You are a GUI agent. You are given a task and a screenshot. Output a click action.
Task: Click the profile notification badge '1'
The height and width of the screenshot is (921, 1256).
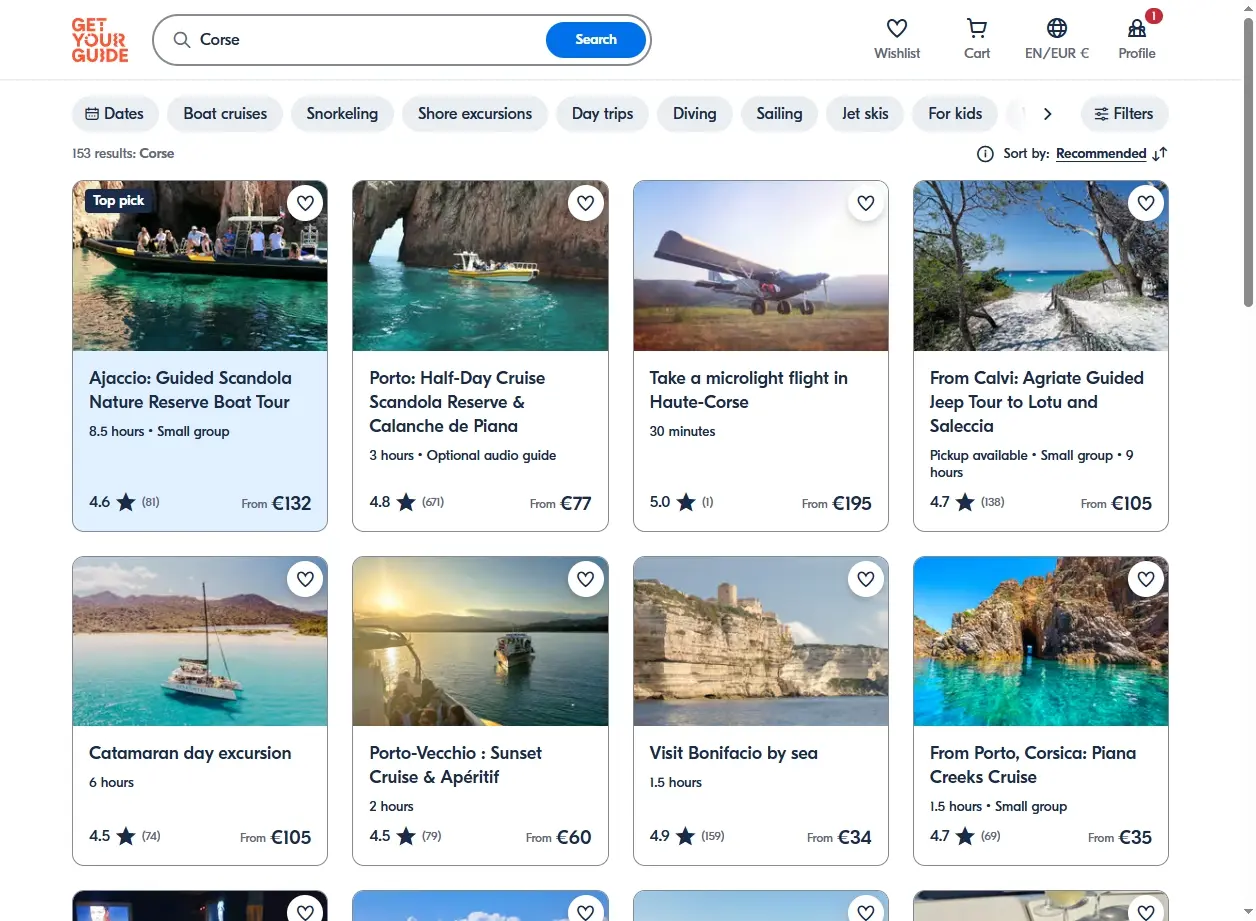(1154, 16)
